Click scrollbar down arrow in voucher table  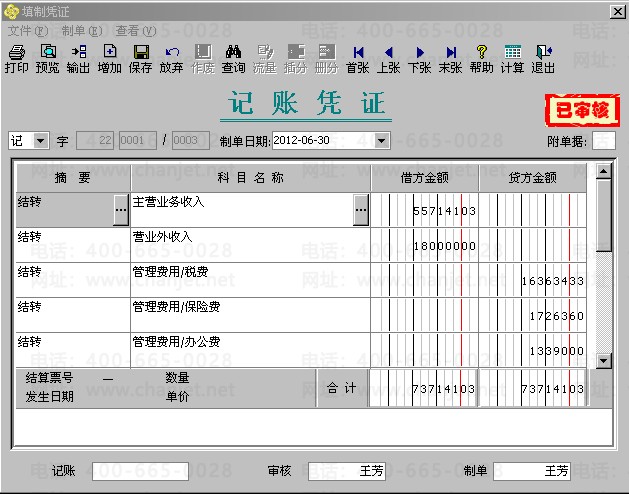click(603, 360)
